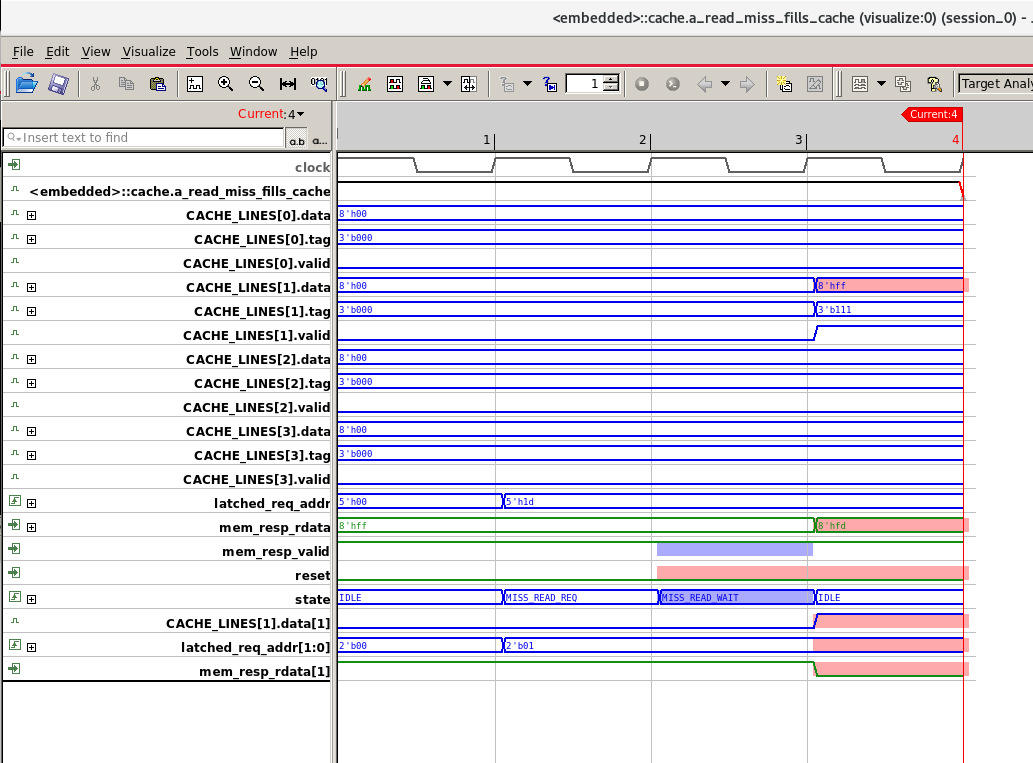Toggle match-case 'a.b' search option

tap(297, 140)
